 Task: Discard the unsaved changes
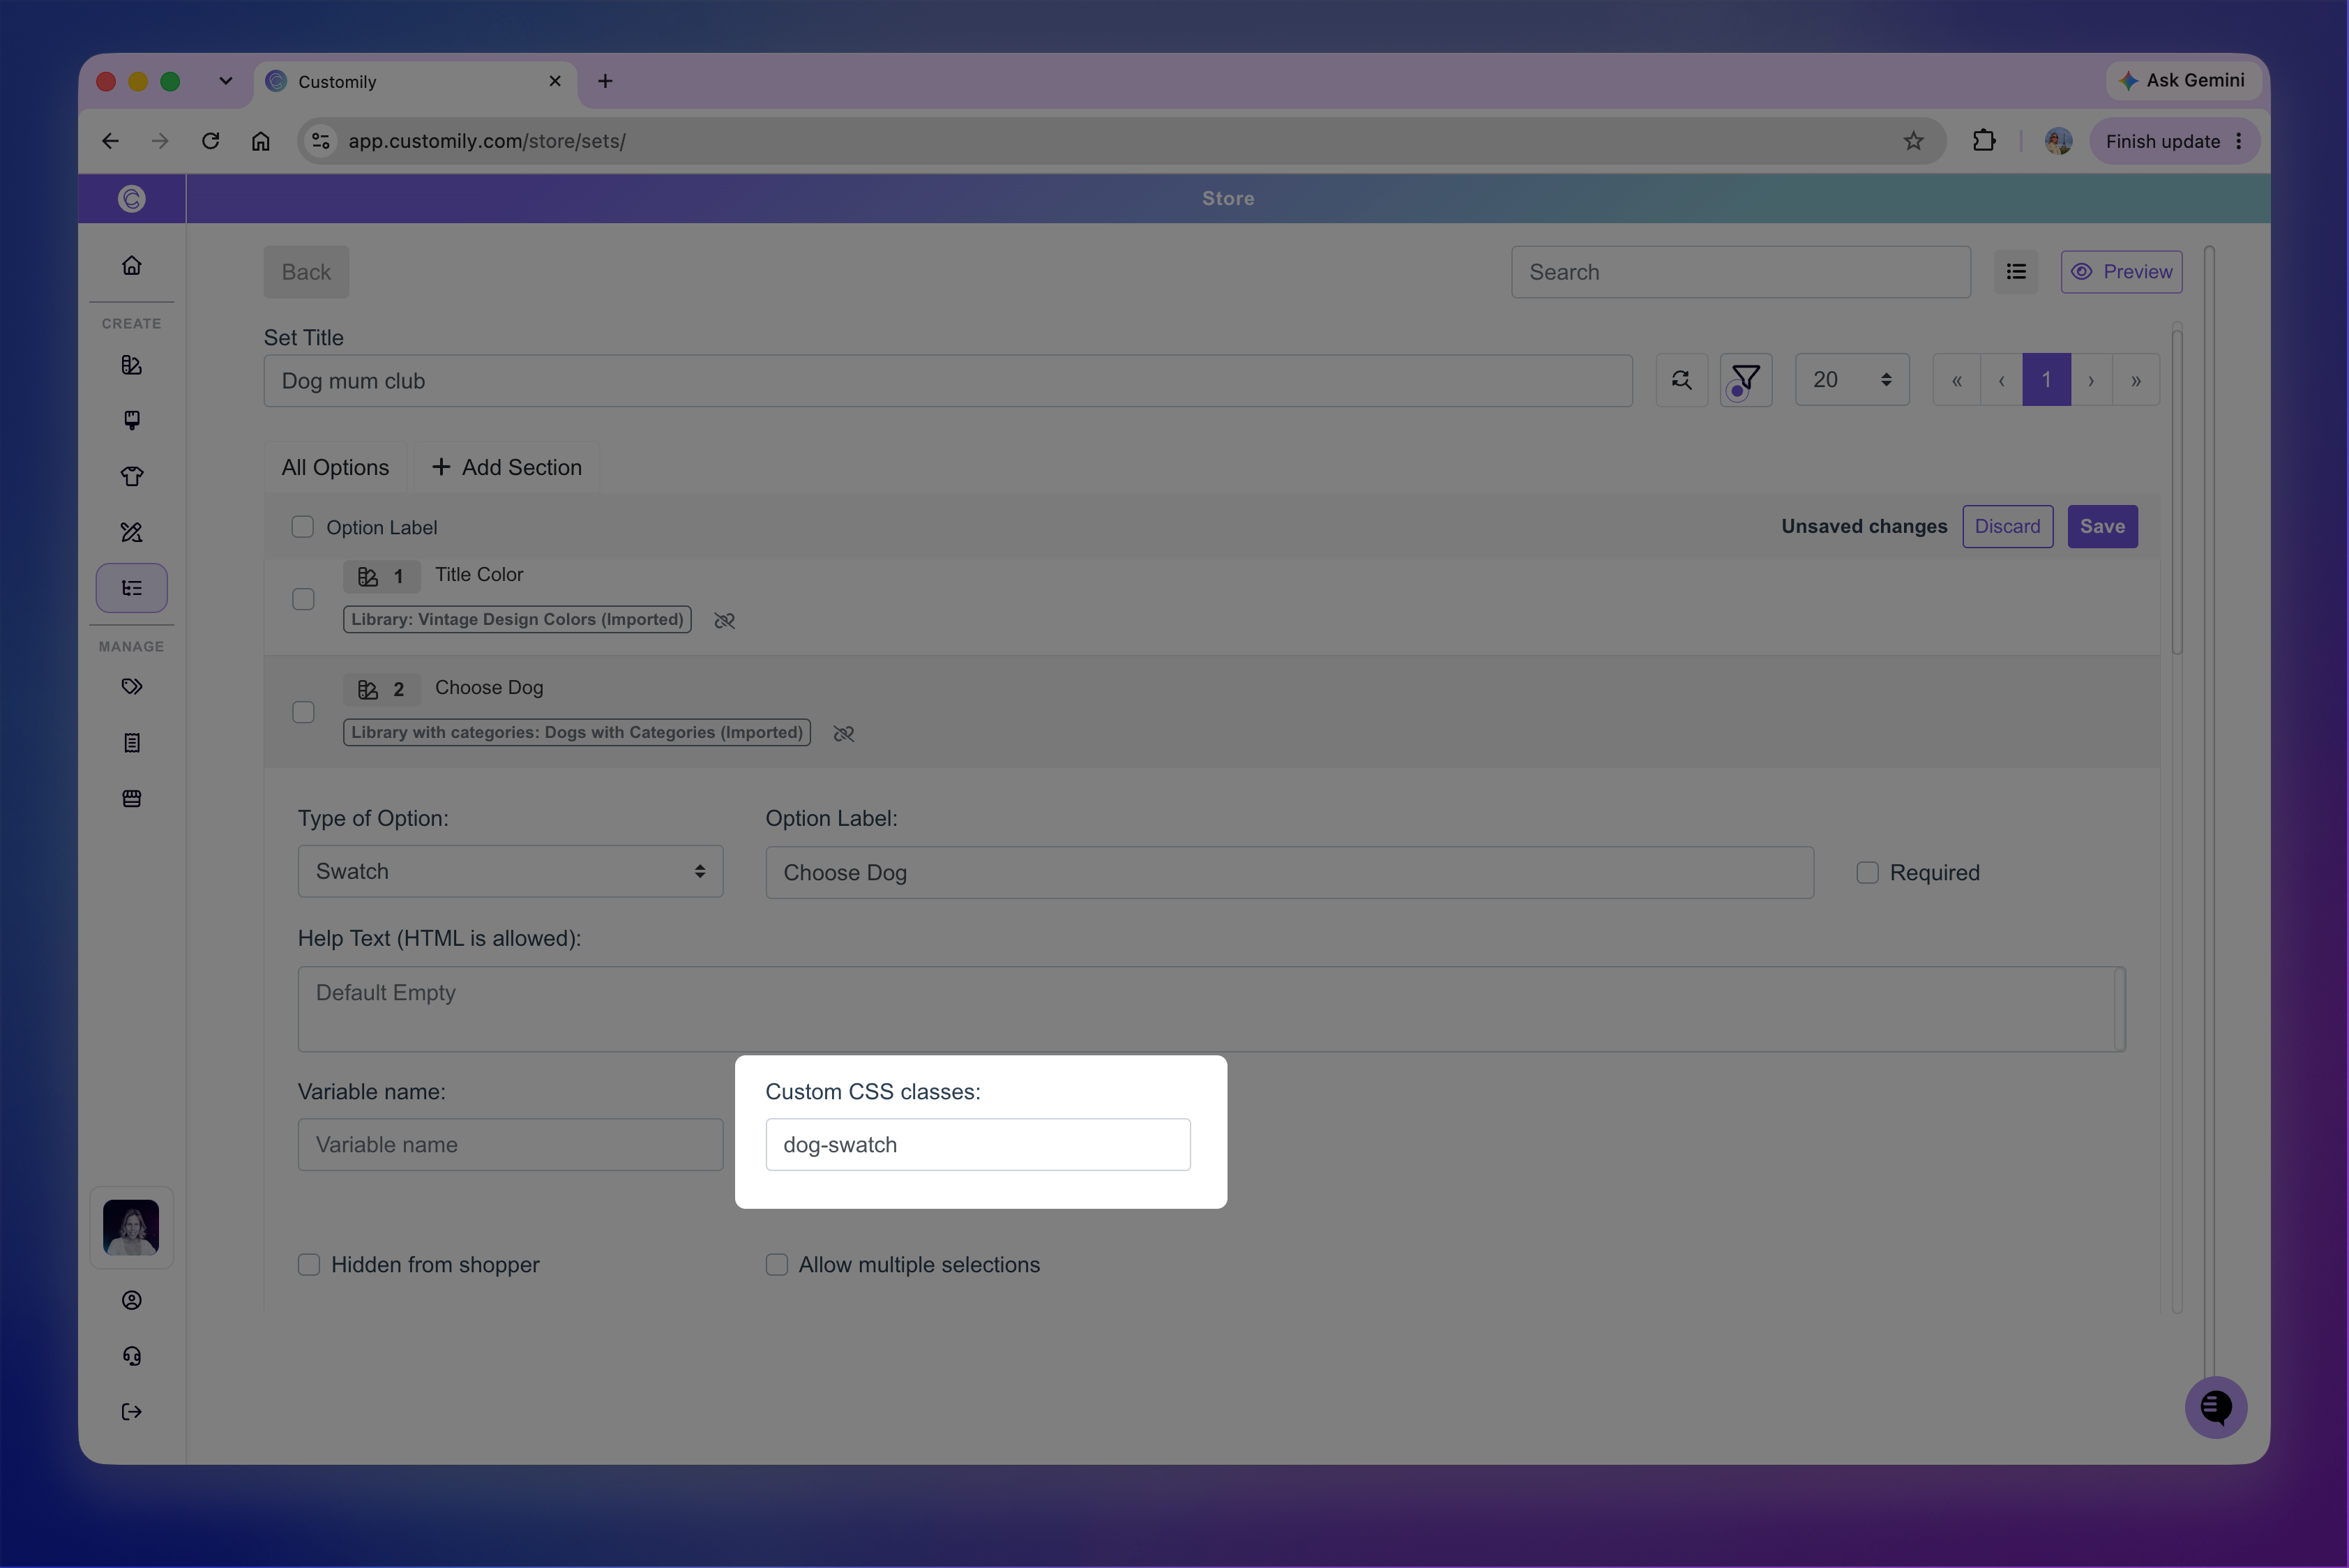2007,527
